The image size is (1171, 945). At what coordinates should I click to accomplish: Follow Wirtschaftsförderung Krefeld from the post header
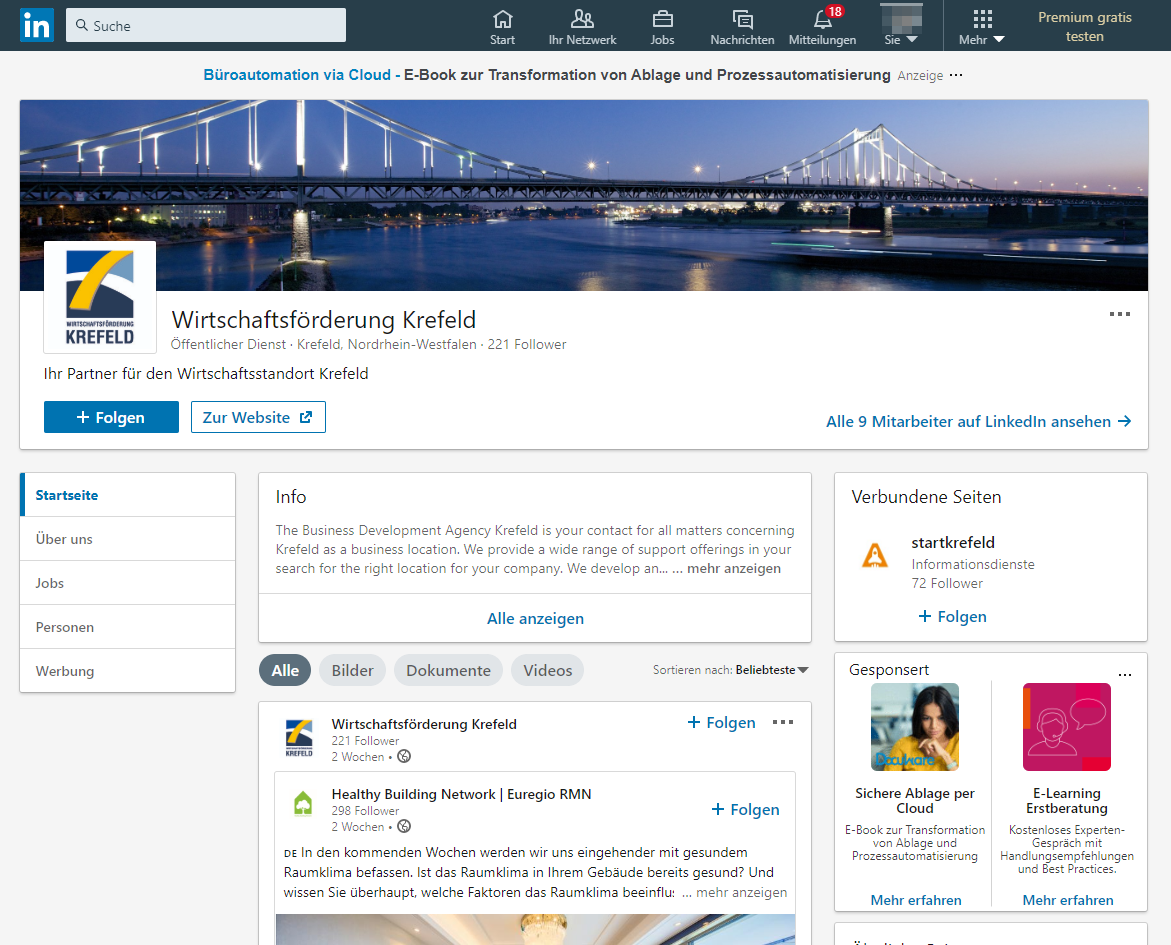tap(721, 722)
